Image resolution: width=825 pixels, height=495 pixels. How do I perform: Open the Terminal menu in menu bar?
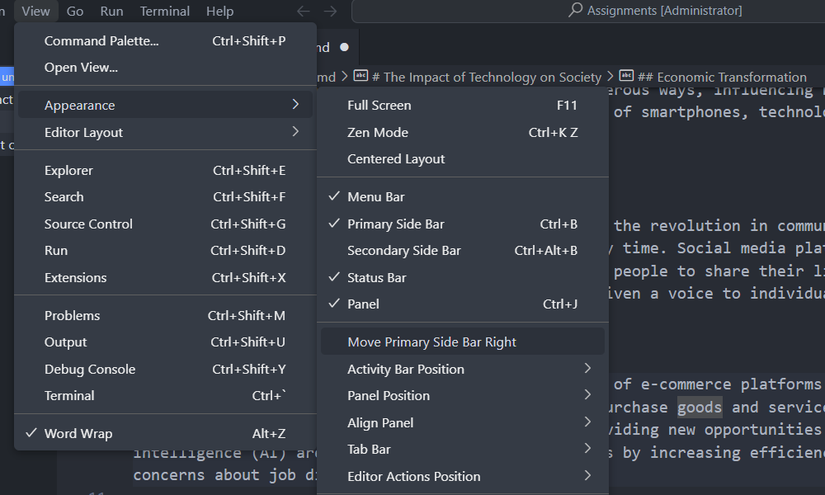(x=165, y=11)
